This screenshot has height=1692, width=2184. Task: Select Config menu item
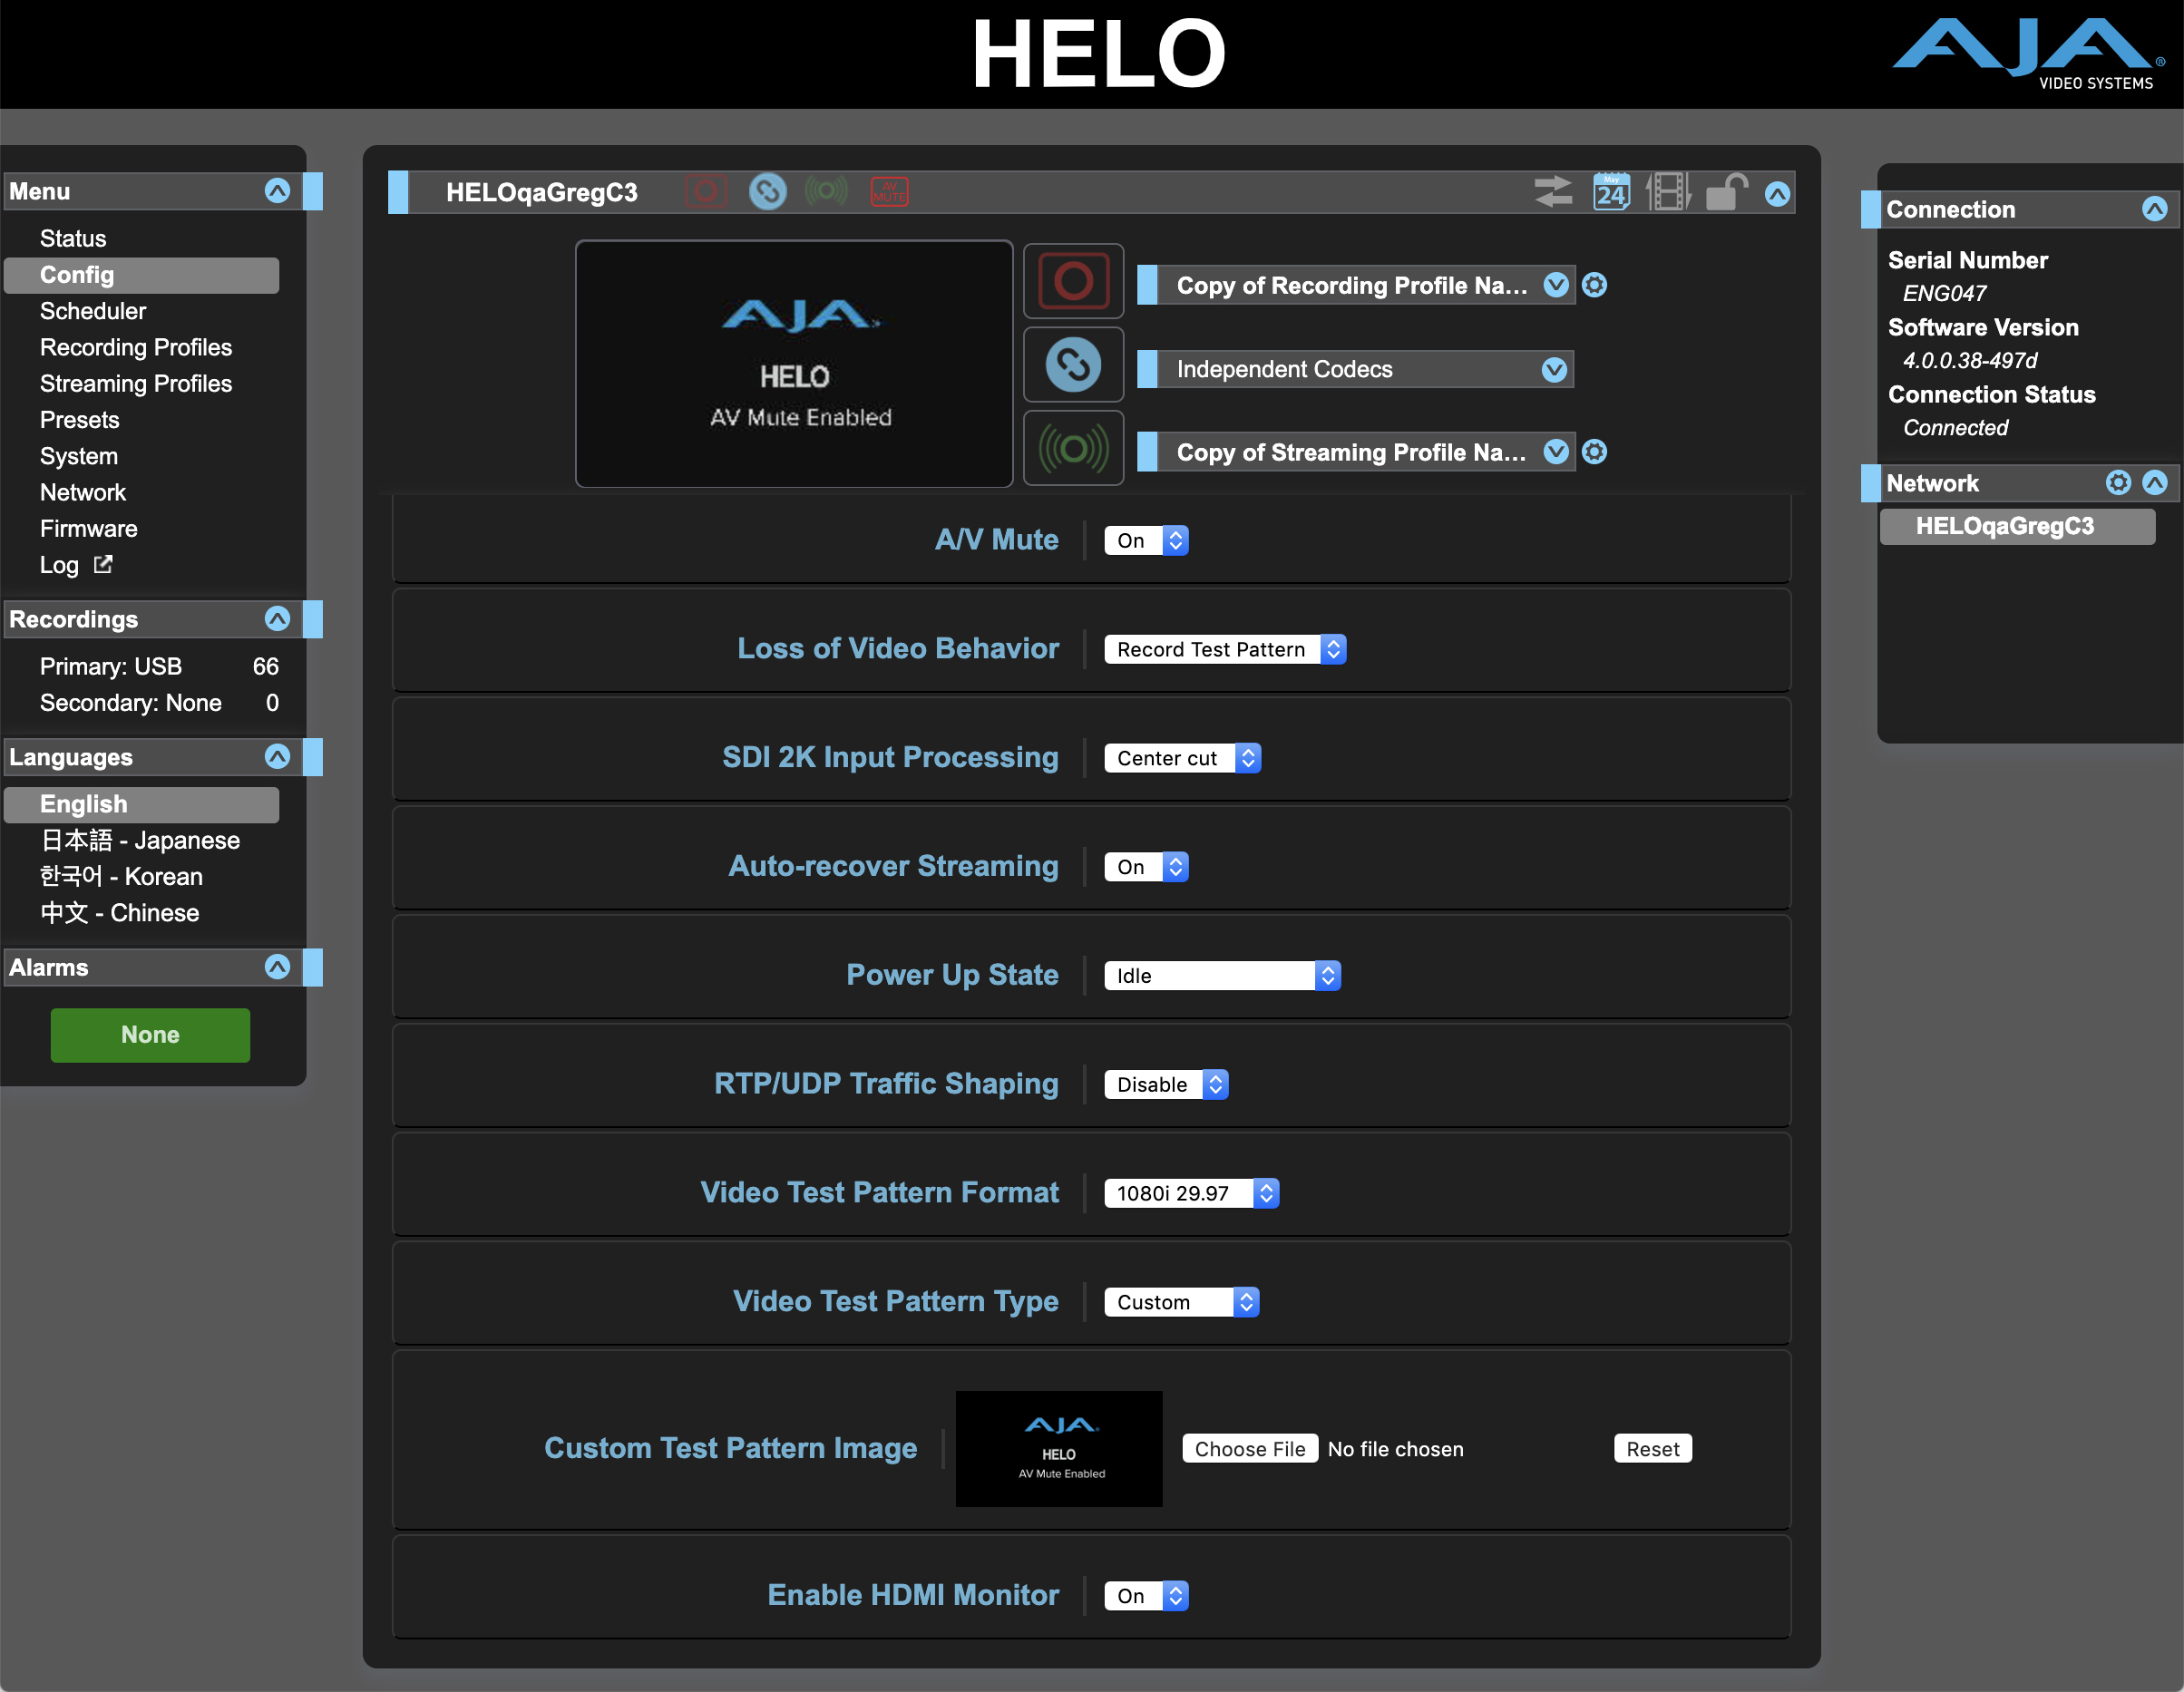pyautogui.click(x=141, y=275)
